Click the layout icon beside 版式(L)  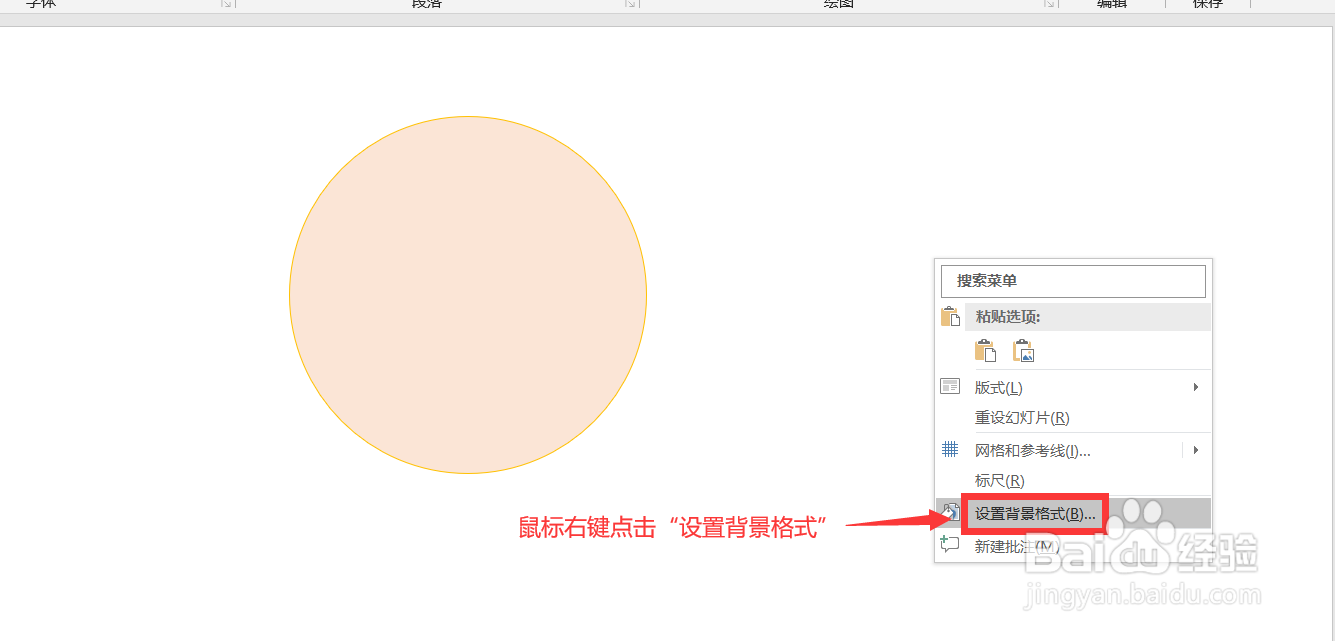(950, 386)
